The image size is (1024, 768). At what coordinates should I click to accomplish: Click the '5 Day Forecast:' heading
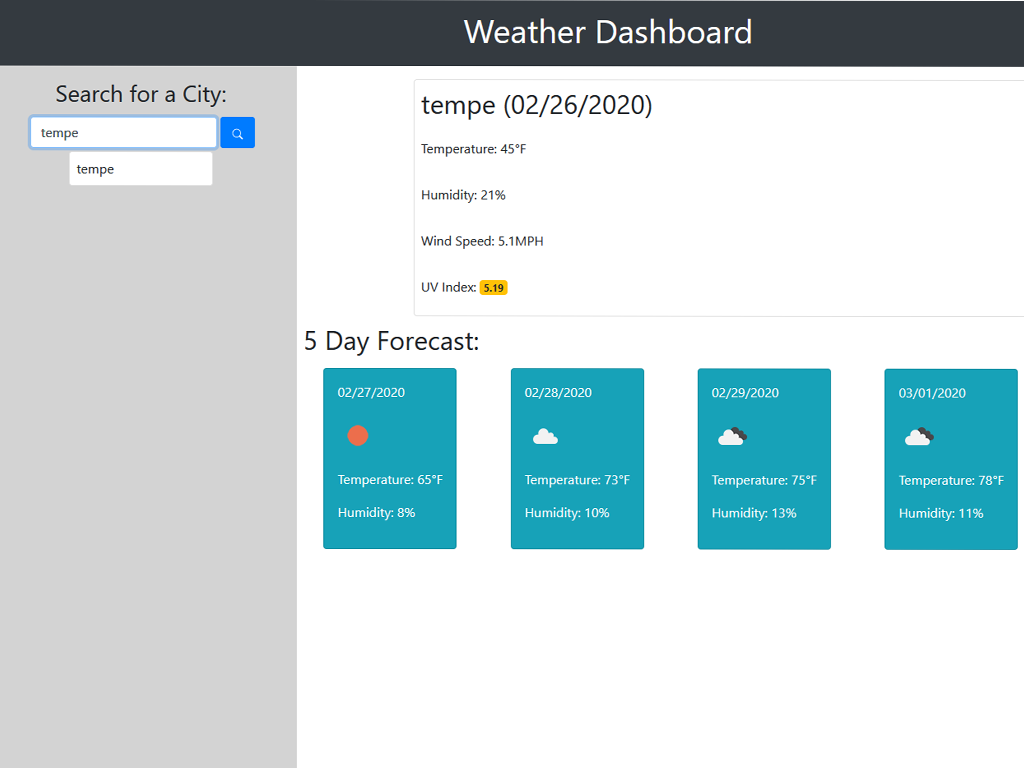pyautogui.click(x=391, y=341)
